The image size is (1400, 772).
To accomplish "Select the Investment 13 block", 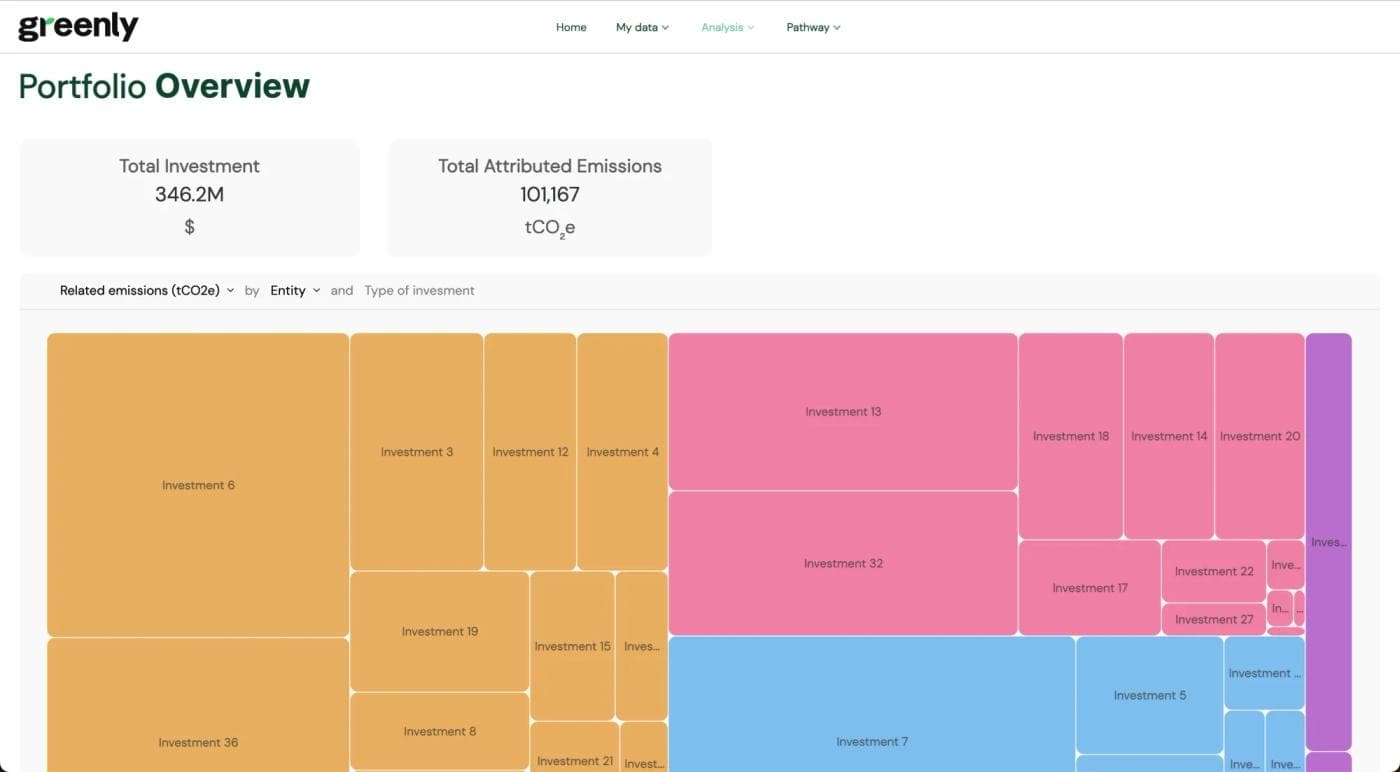I will (x=843, y=410).
